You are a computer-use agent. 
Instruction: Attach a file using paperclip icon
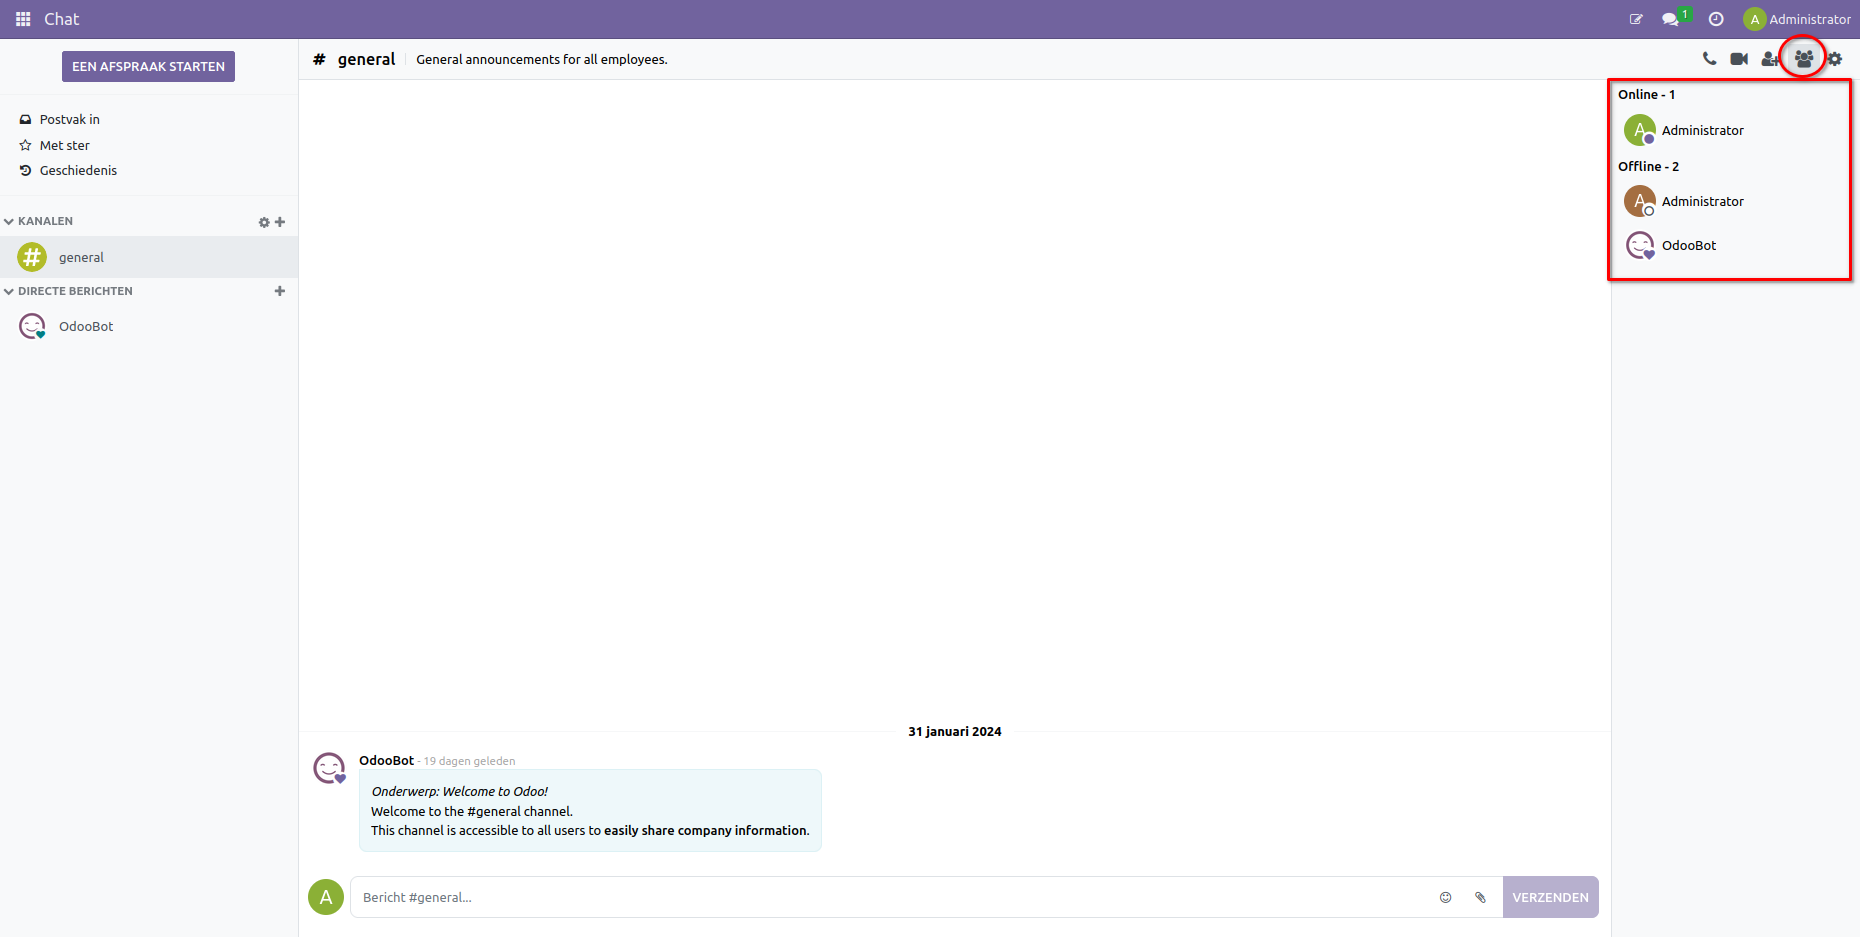(1480, 897)
